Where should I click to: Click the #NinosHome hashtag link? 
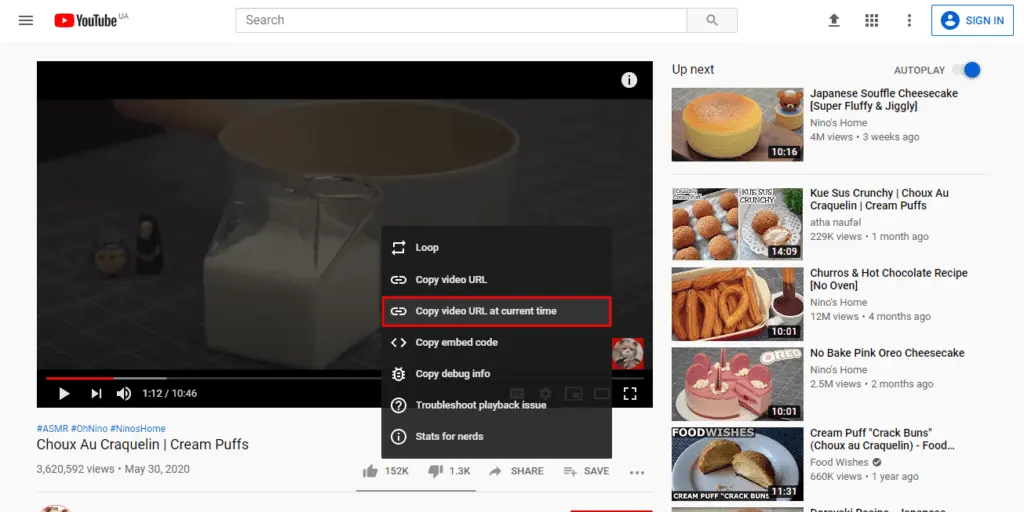point(138,428)
